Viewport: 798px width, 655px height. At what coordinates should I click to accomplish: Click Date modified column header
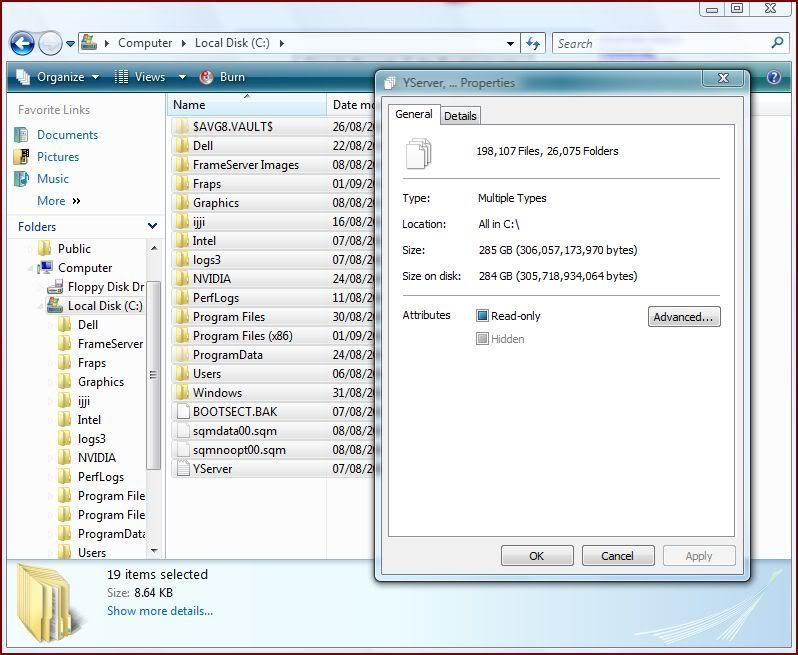352,105
